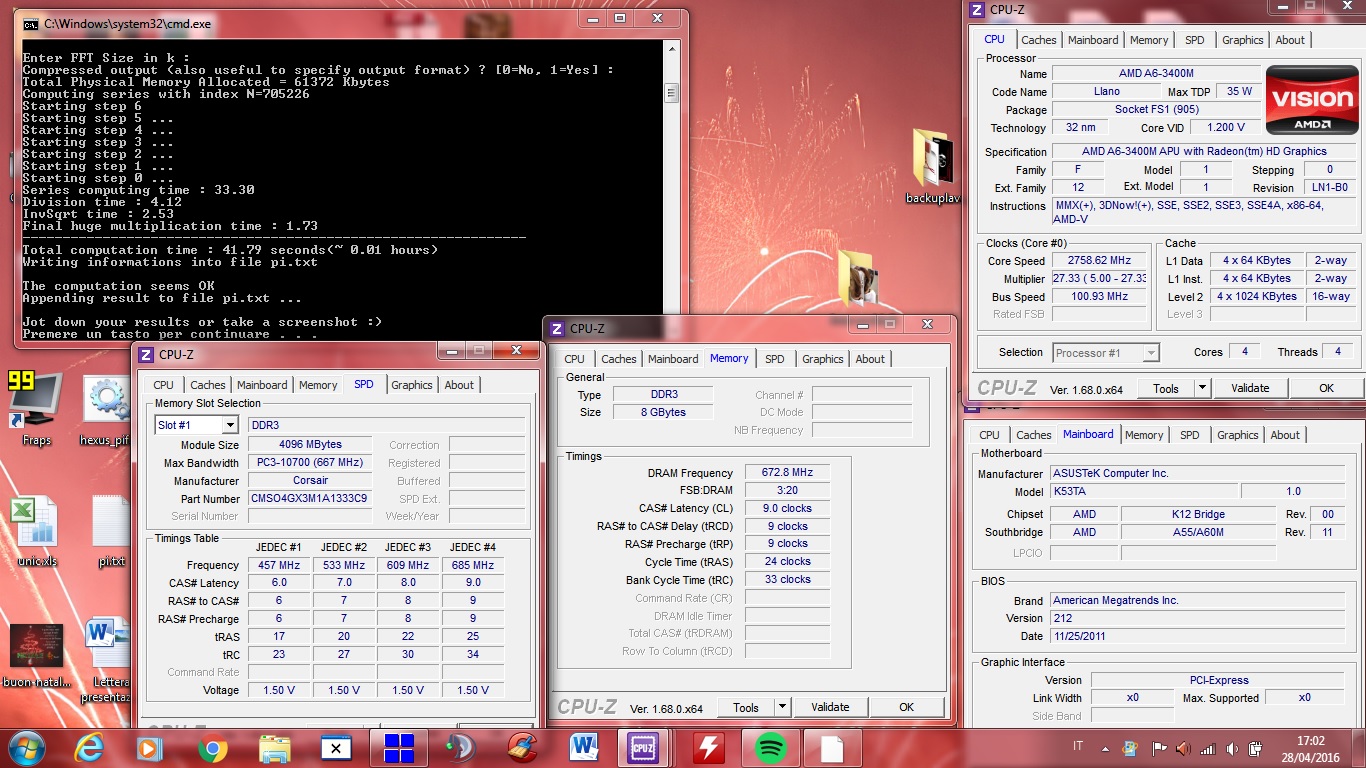Open the hexus_pifast desktop icon

[x=106, y=410]
